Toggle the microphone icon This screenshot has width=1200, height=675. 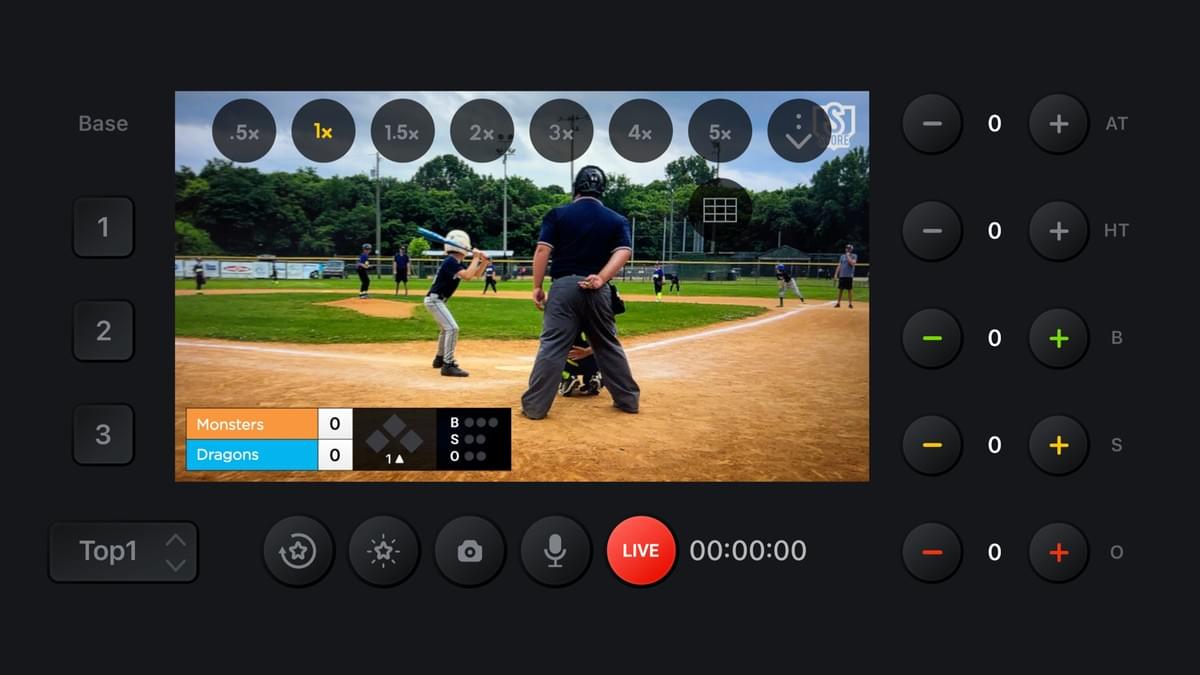pyautogui.click(x=555, y=551)
